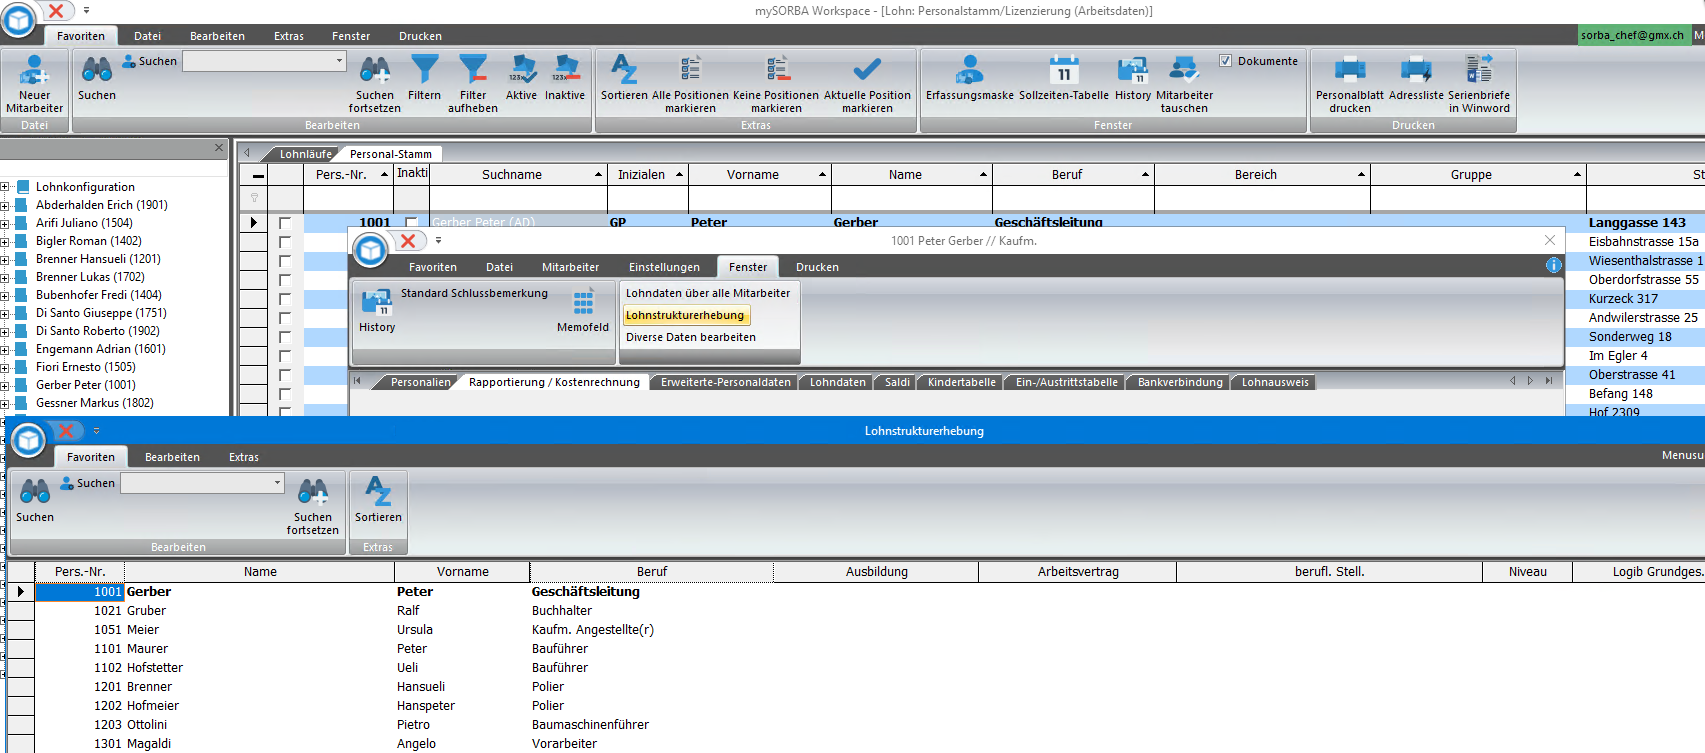Click Lohndaten über alle Mitarbeiter
Screen dimensions: 1705x753
708,293
